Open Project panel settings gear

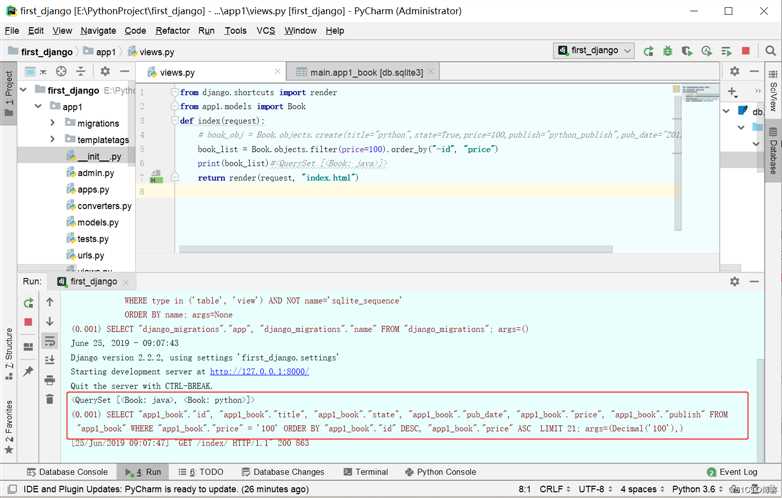pos(105,71)
